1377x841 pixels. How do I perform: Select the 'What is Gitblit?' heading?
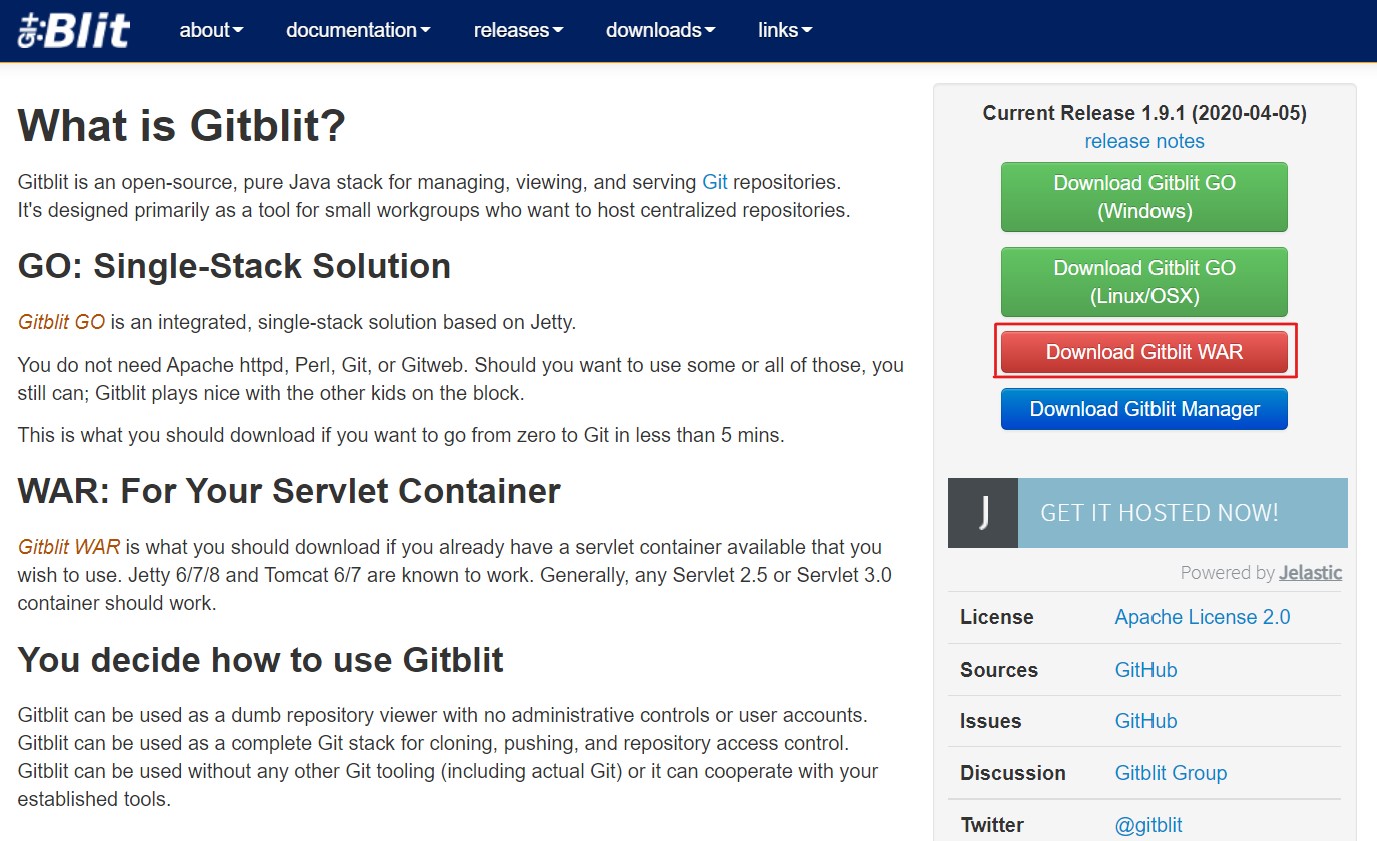[182, 126]
